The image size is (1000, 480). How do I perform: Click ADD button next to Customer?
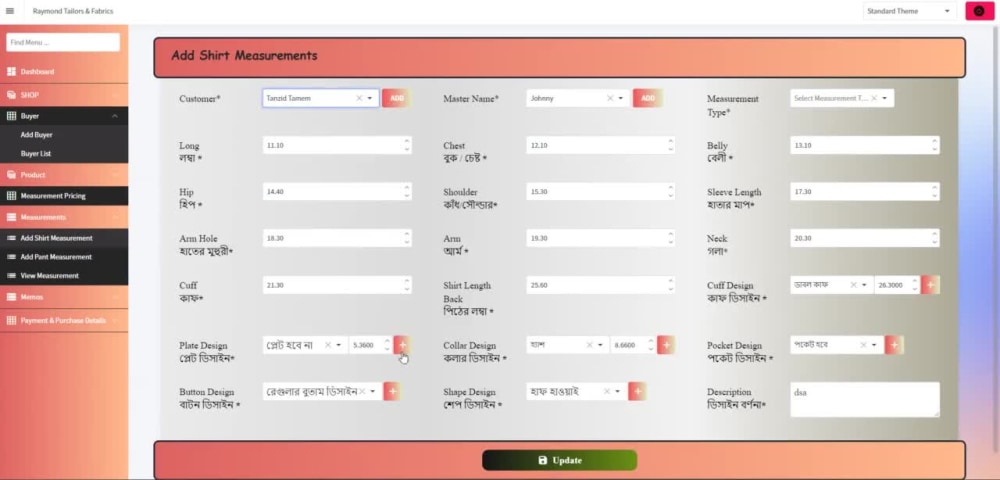click(x=397, y=98)
